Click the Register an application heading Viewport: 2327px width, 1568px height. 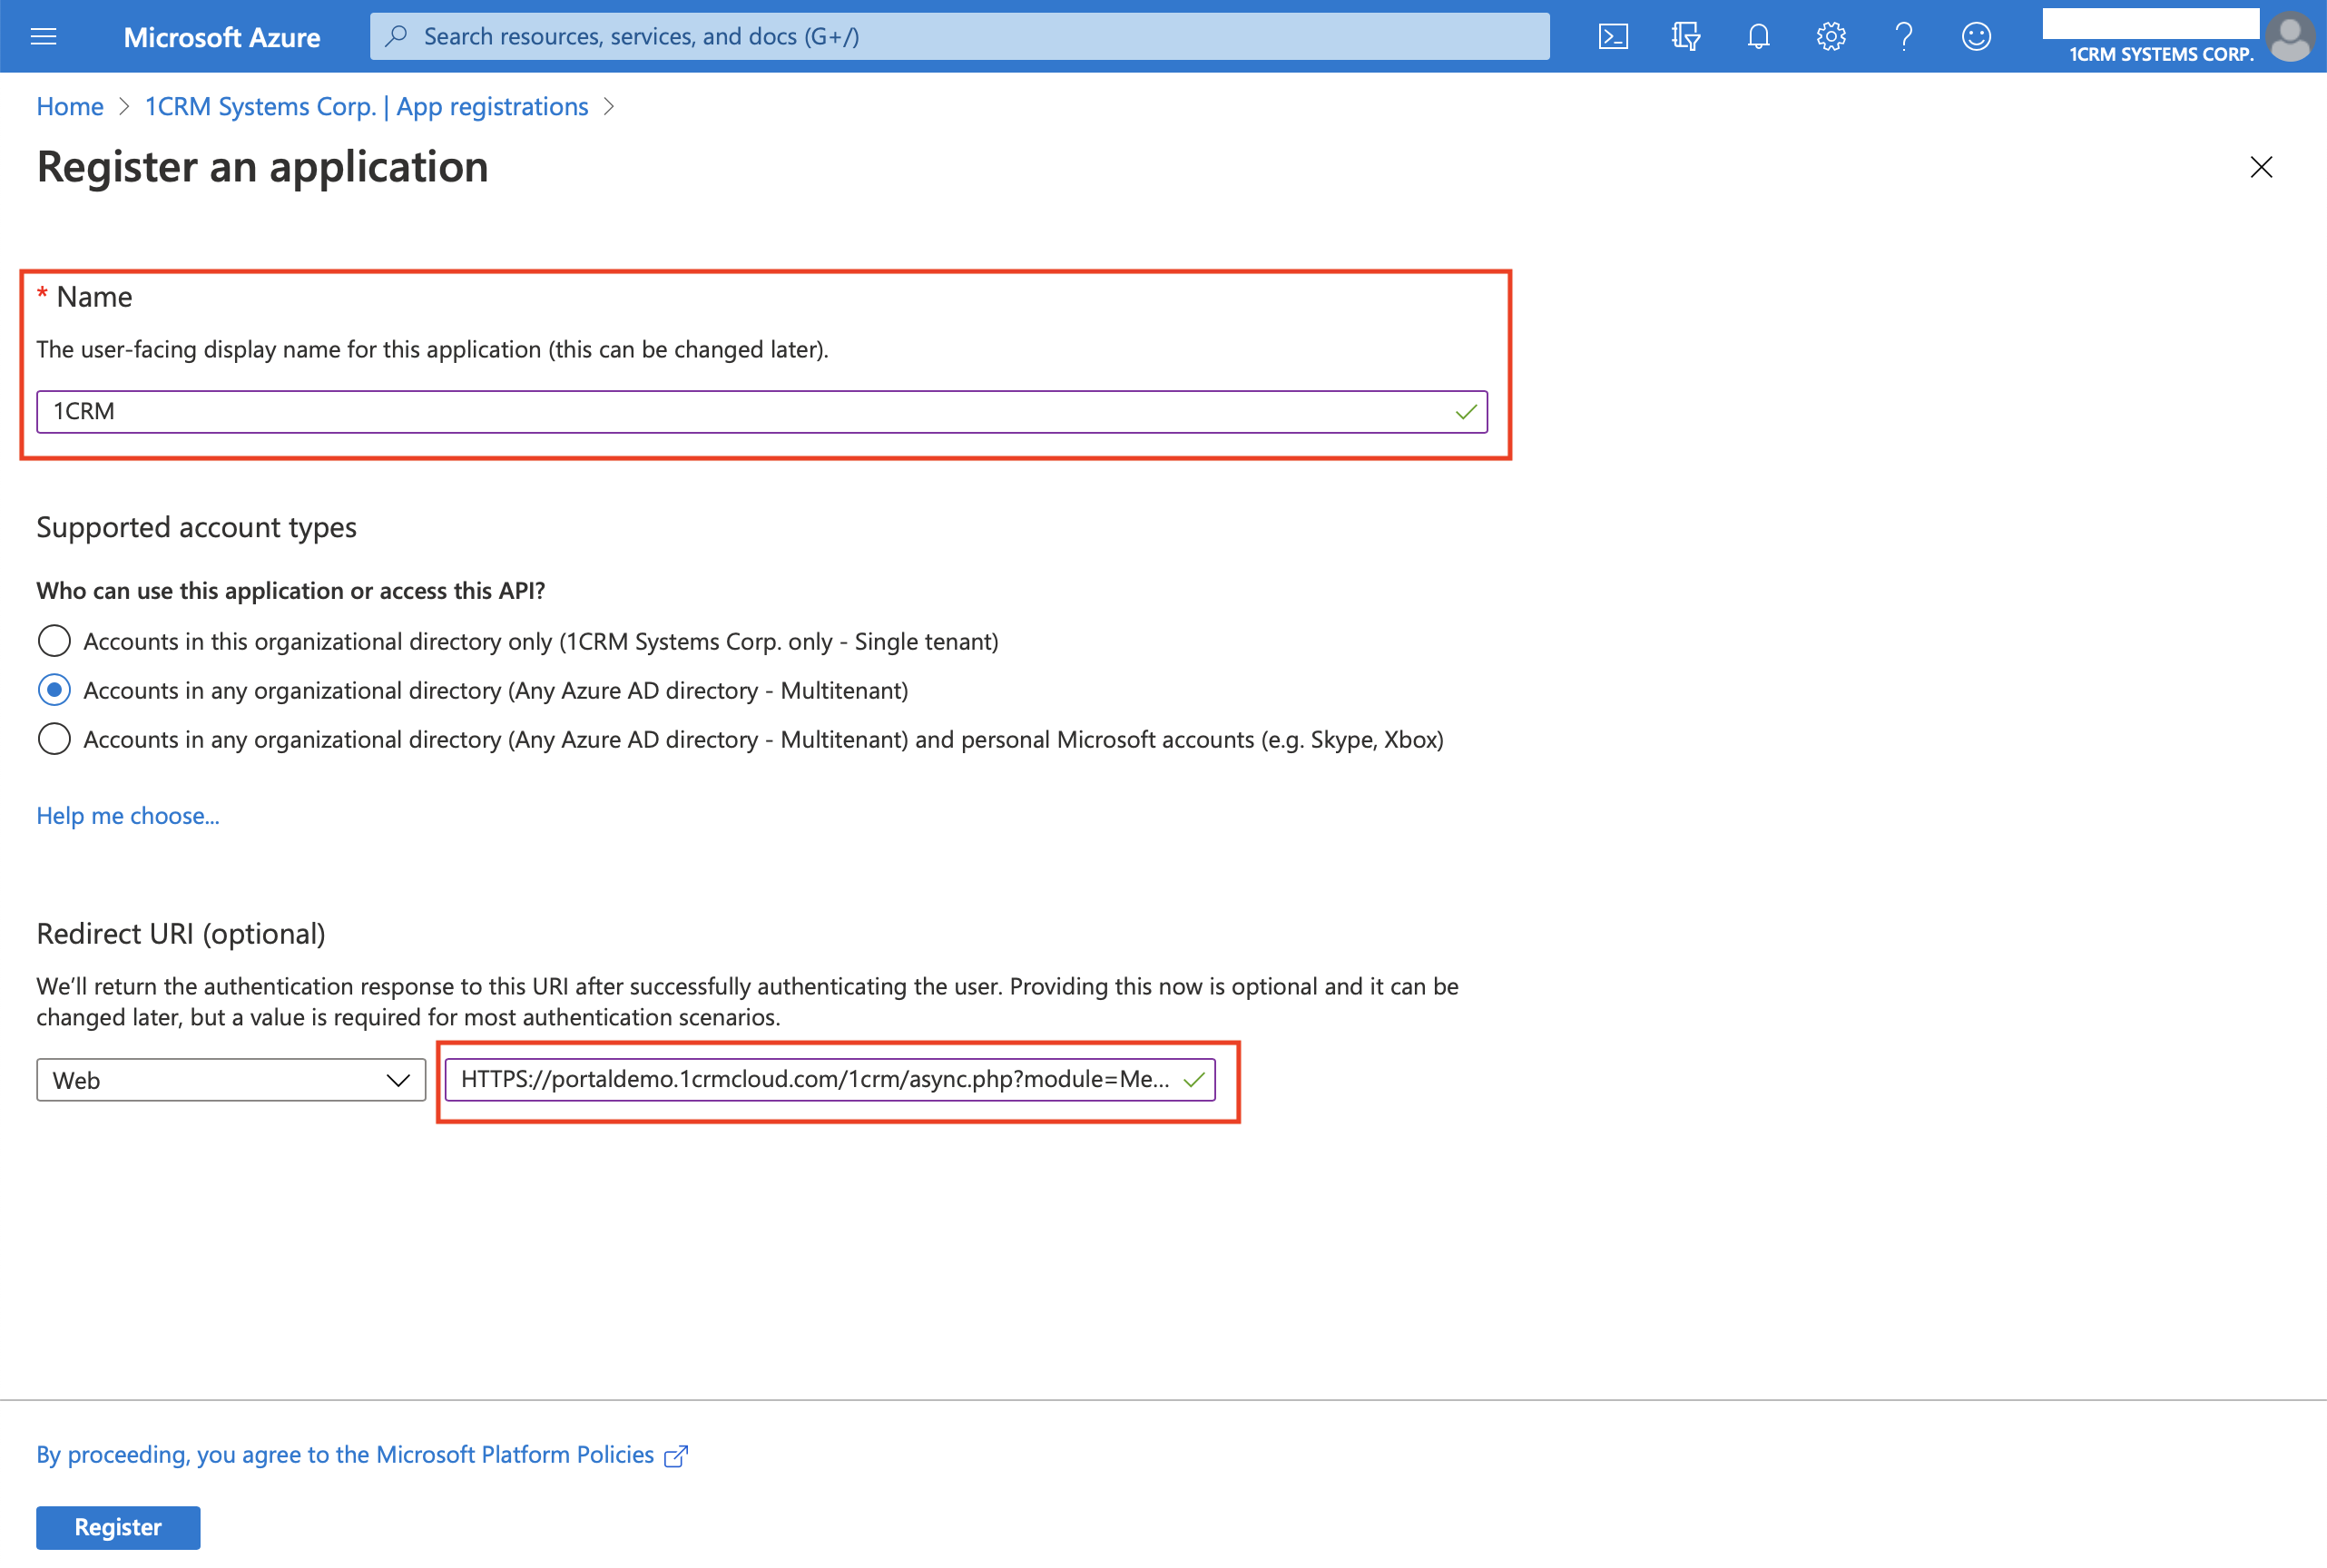tap(263, 167)
